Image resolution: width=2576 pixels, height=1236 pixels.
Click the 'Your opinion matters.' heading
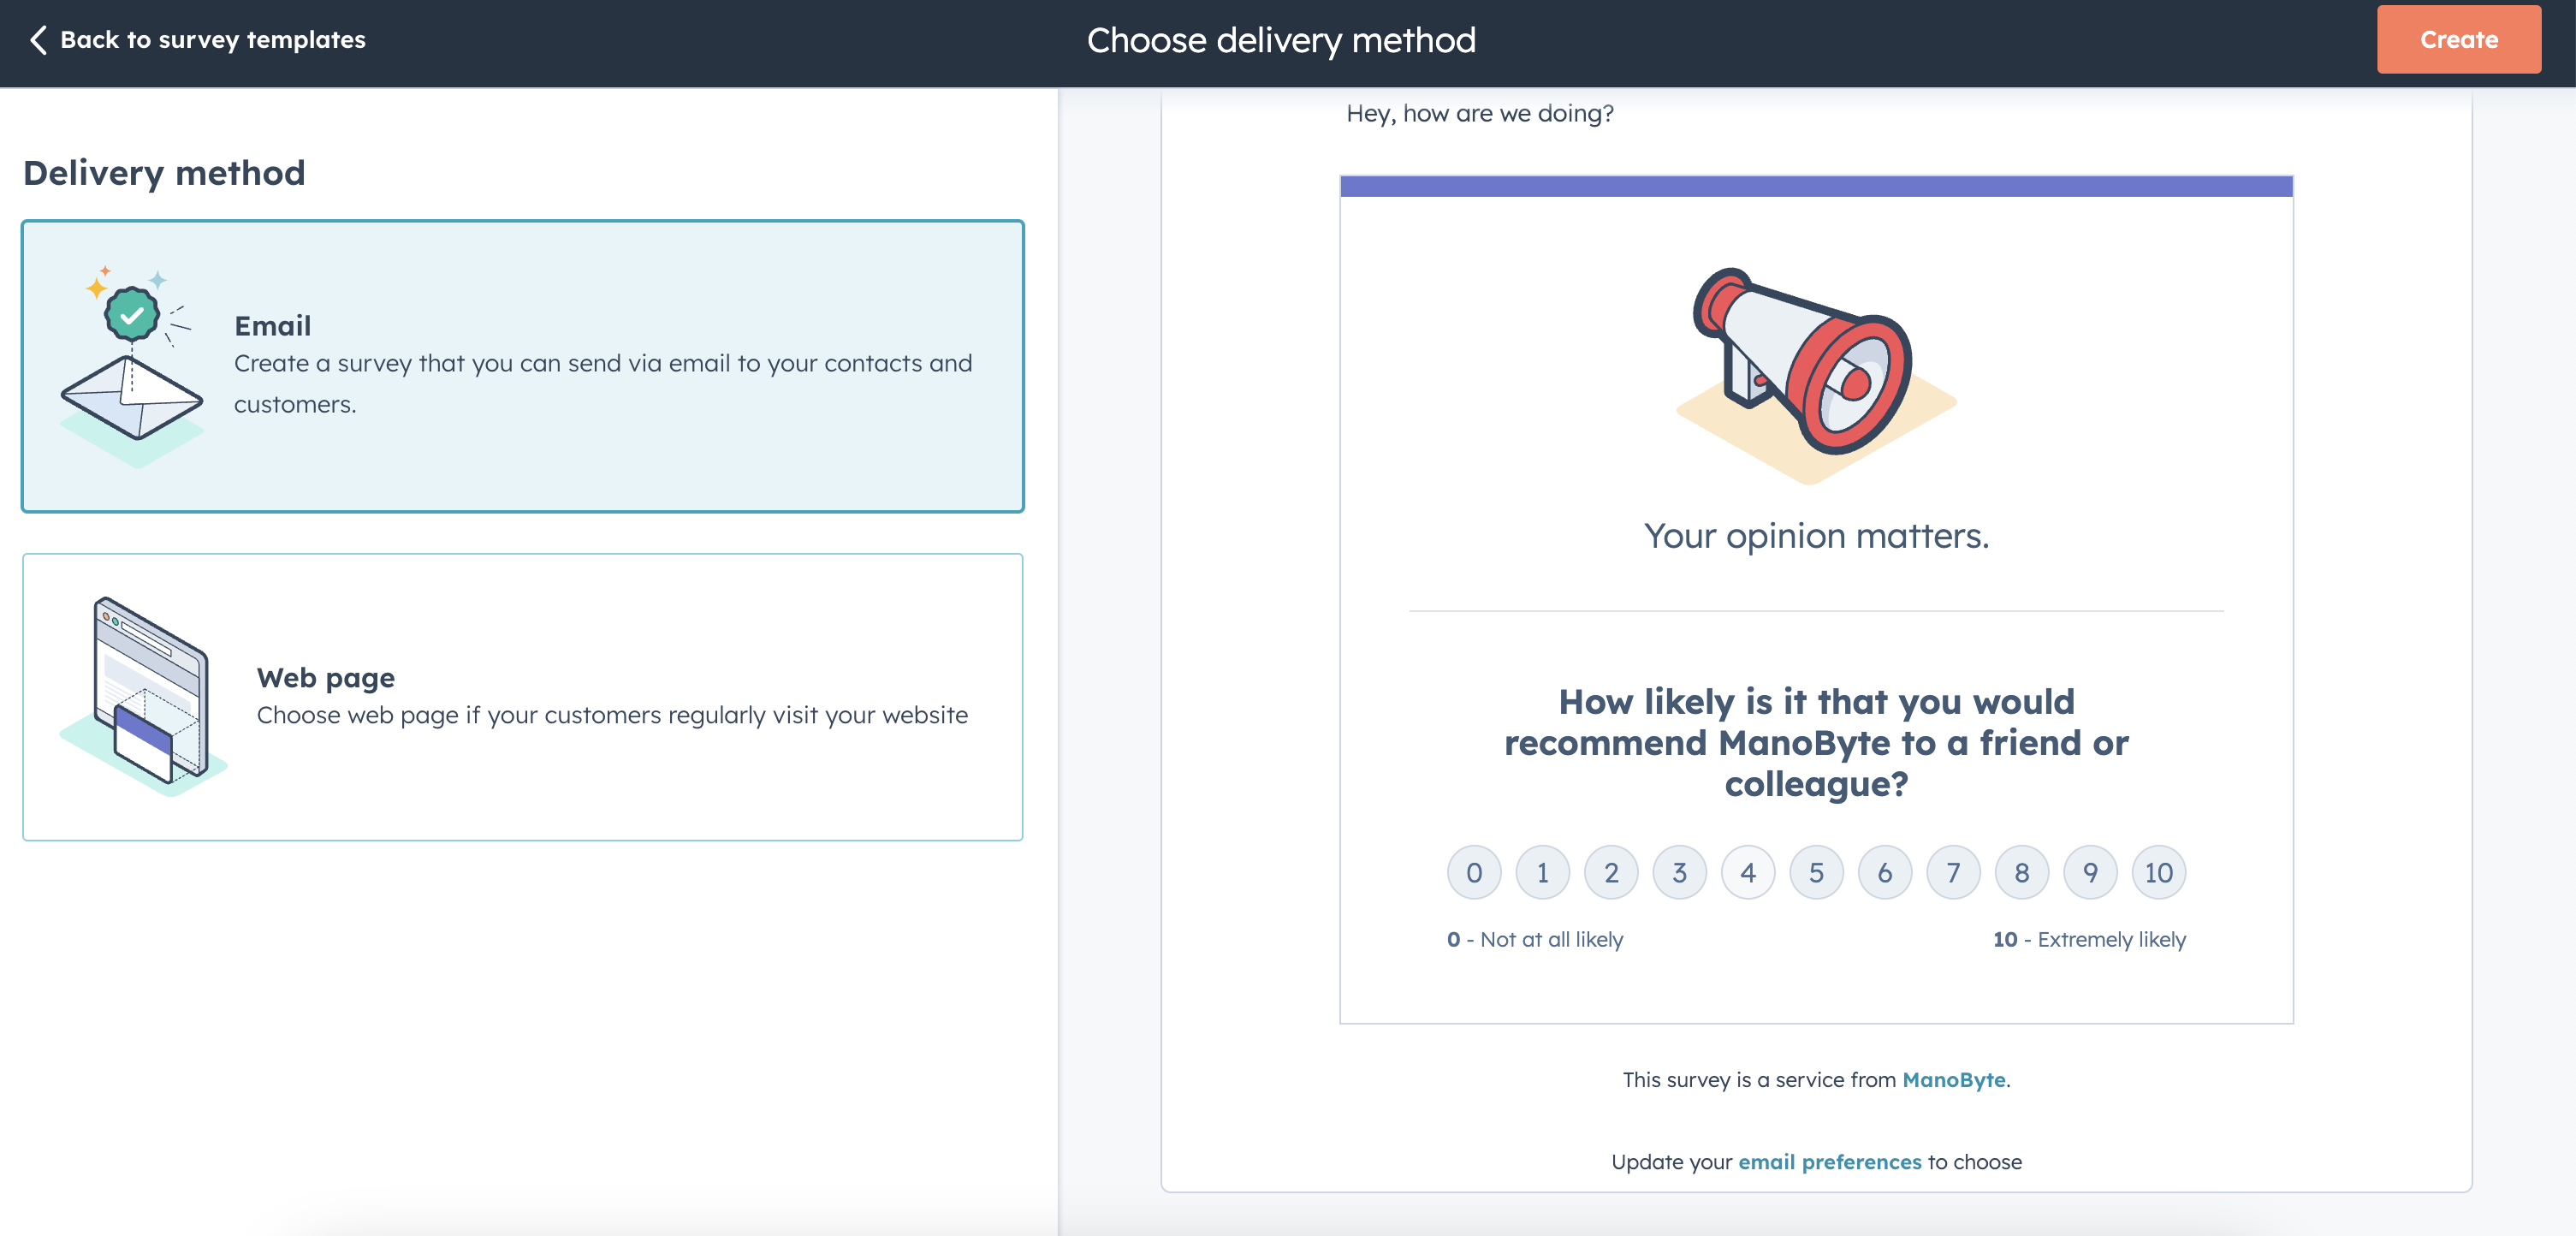(1816, 536)
